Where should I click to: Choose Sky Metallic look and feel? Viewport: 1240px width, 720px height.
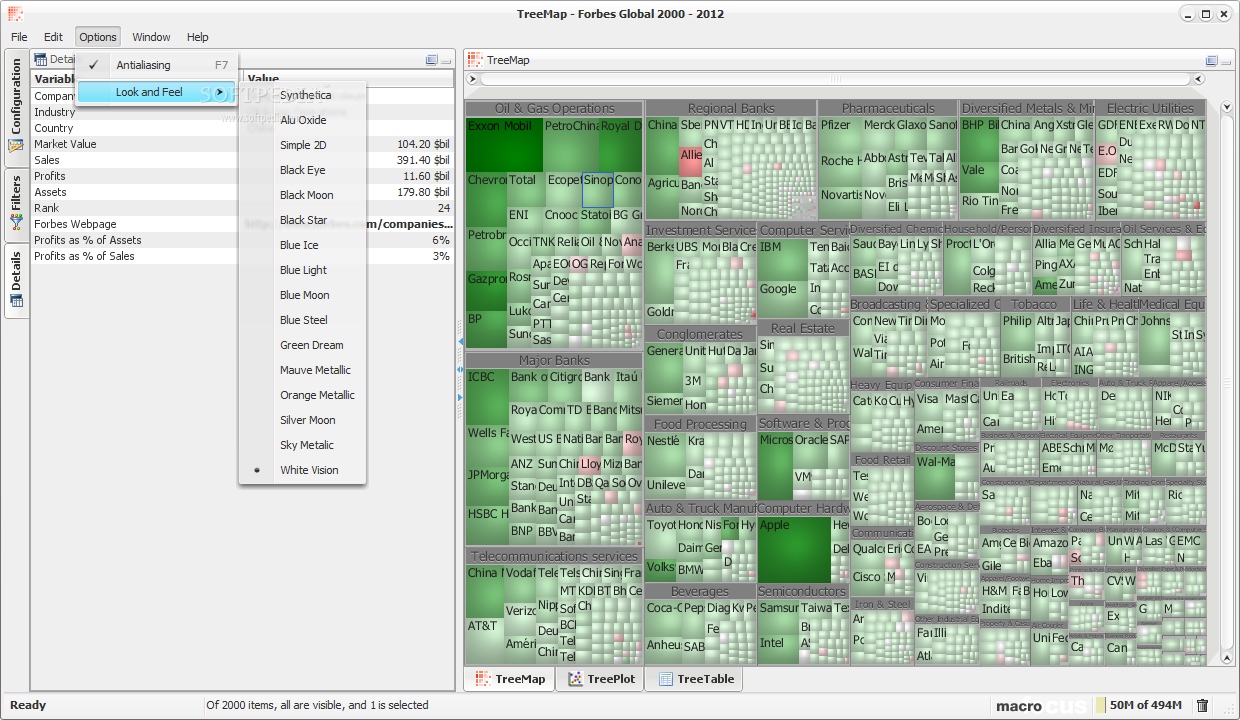[302, 445]
